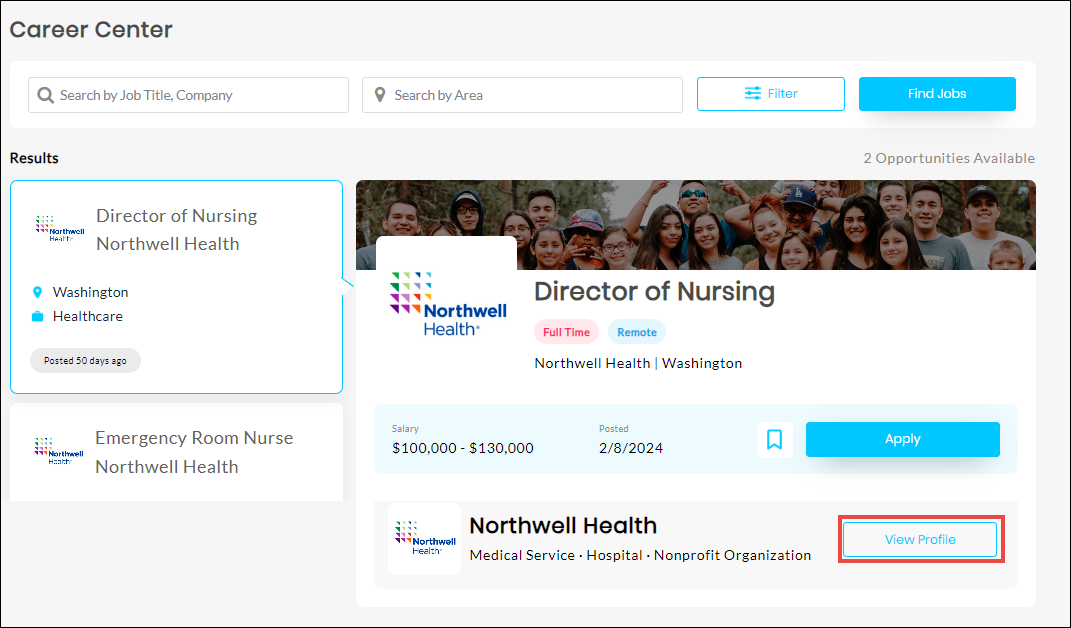Click the Full Time tag
The height and width of the screenshot is (628, 1071).
[566, 332]
